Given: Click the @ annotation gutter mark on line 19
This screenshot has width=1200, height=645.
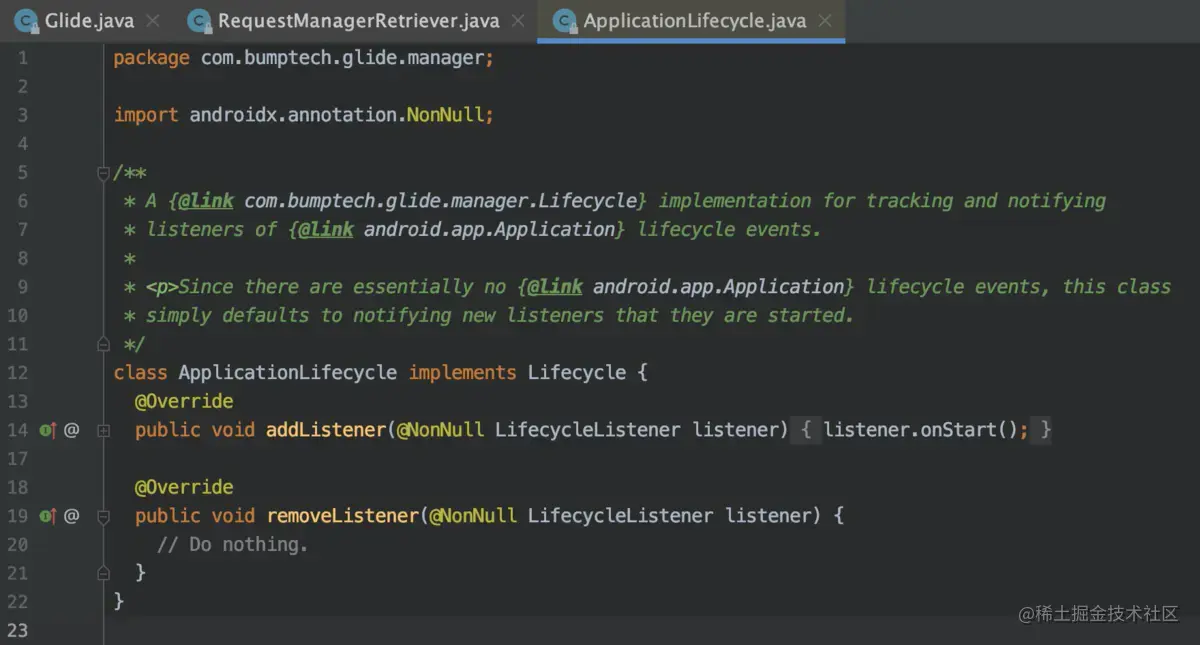Looking at the screenshot, I should (x=71, y=516).
